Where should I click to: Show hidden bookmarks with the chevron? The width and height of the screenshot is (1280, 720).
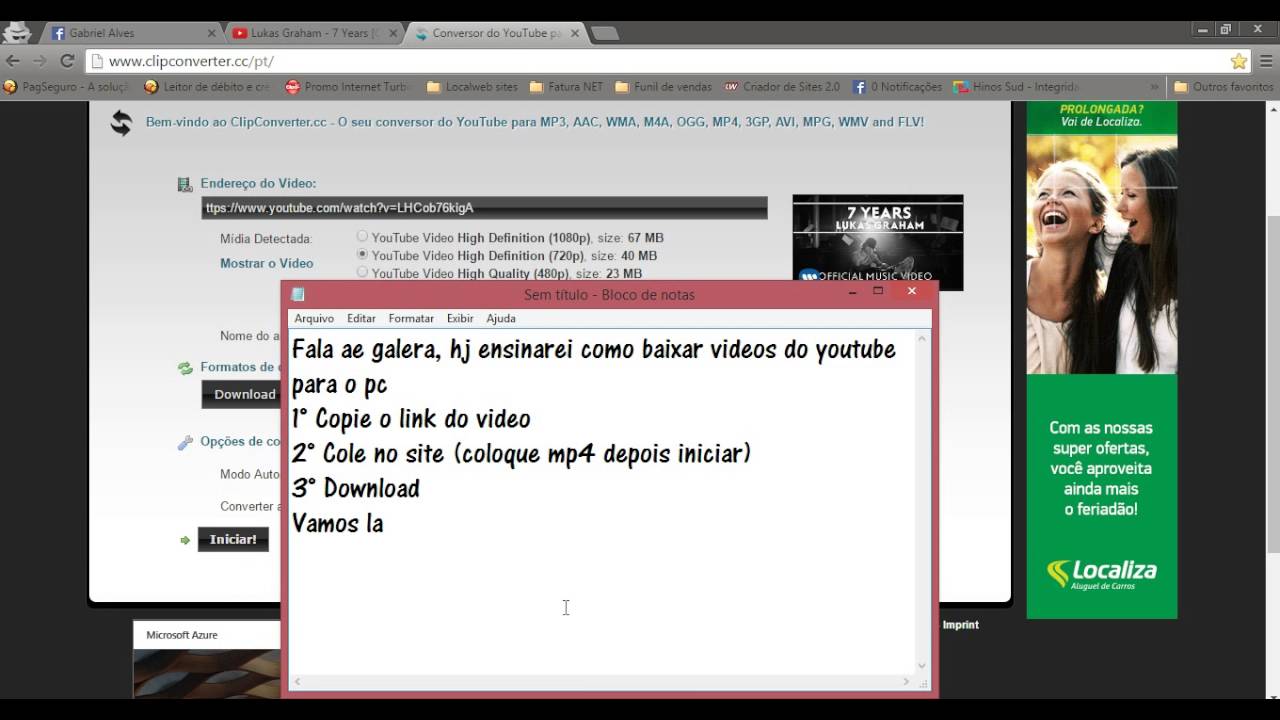click(1155, 87)
